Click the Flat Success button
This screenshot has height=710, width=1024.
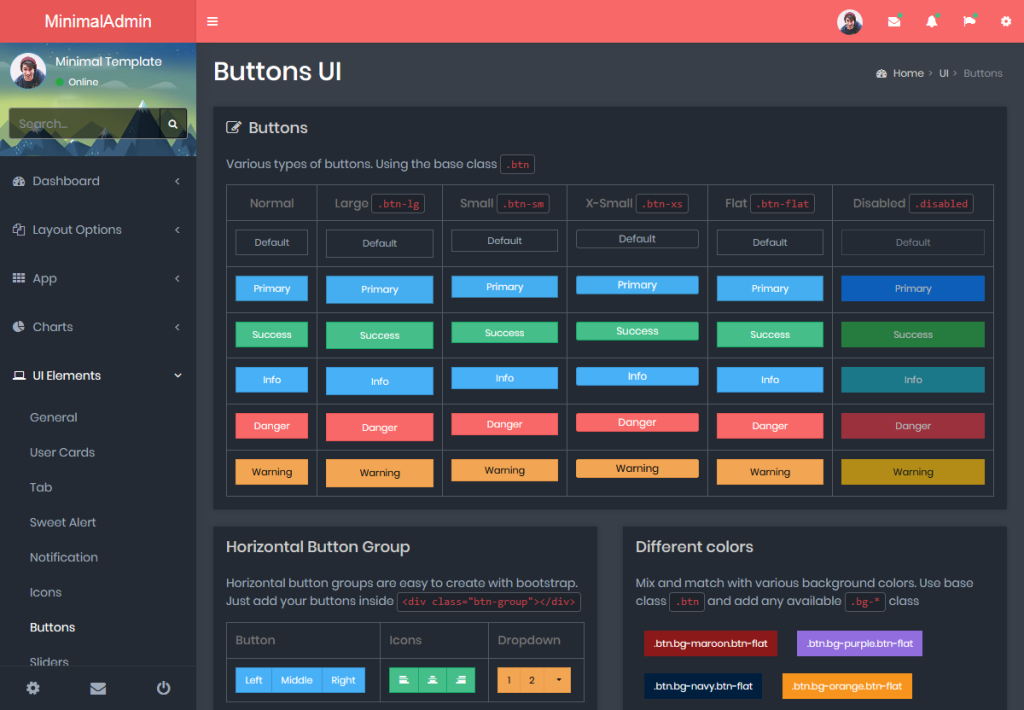click(770, 334)
